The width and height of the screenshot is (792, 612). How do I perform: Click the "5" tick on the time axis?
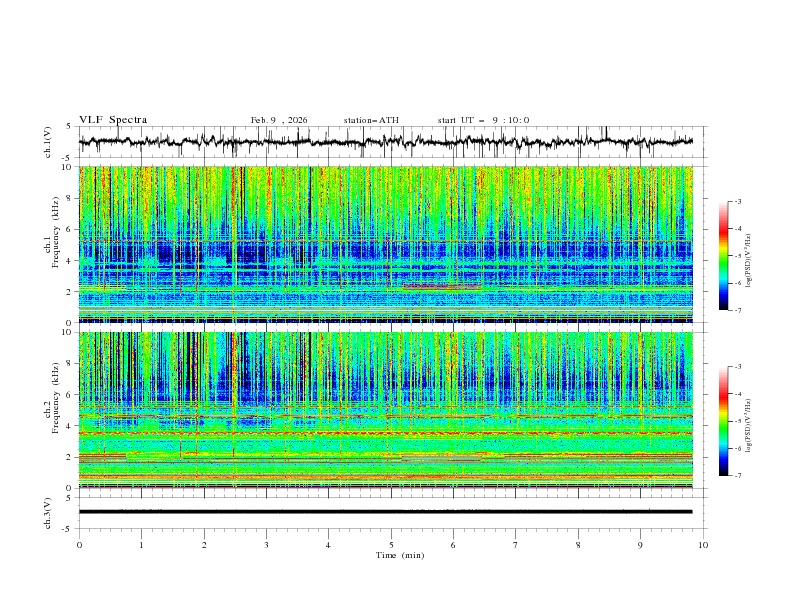pyautogui.click(x=391, y=545)
